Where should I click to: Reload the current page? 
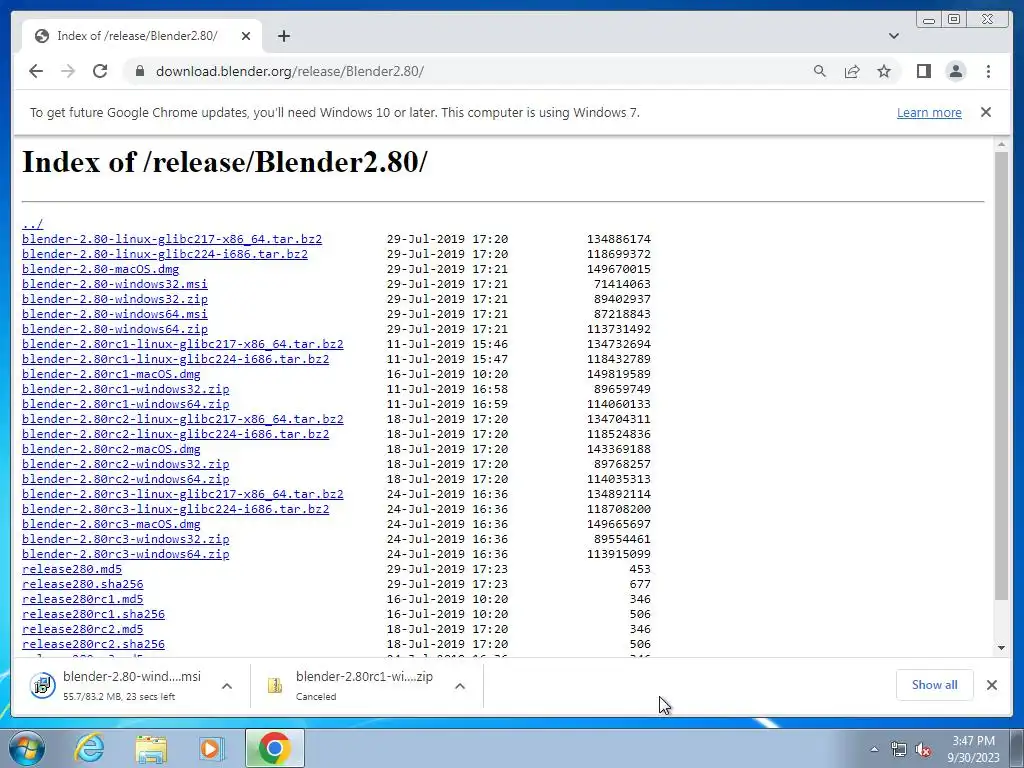100,71
